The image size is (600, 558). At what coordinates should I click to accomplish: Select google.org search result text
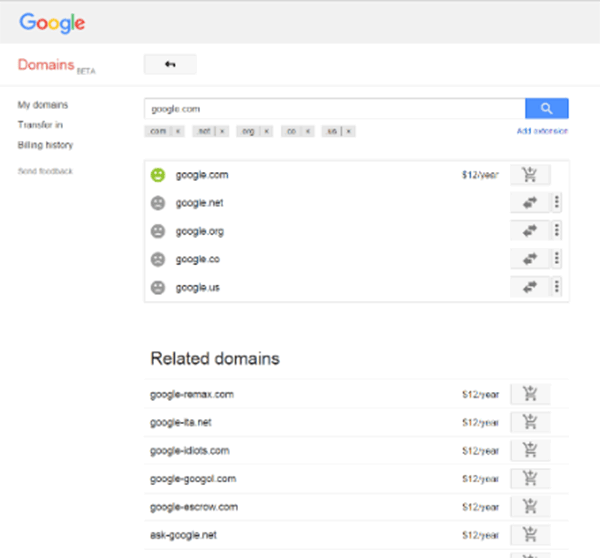pyautogui.click(x=200, y=232)
